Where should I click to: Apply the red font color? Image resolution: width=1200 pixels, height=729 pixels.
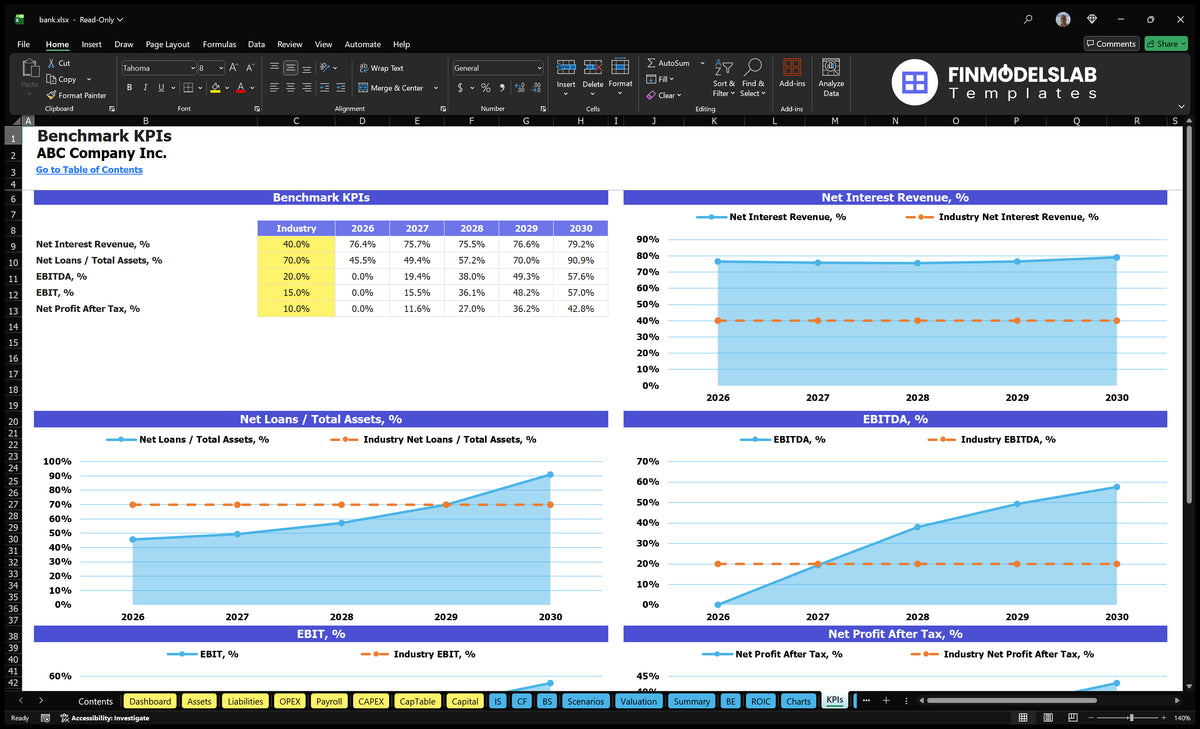(240, 88)
